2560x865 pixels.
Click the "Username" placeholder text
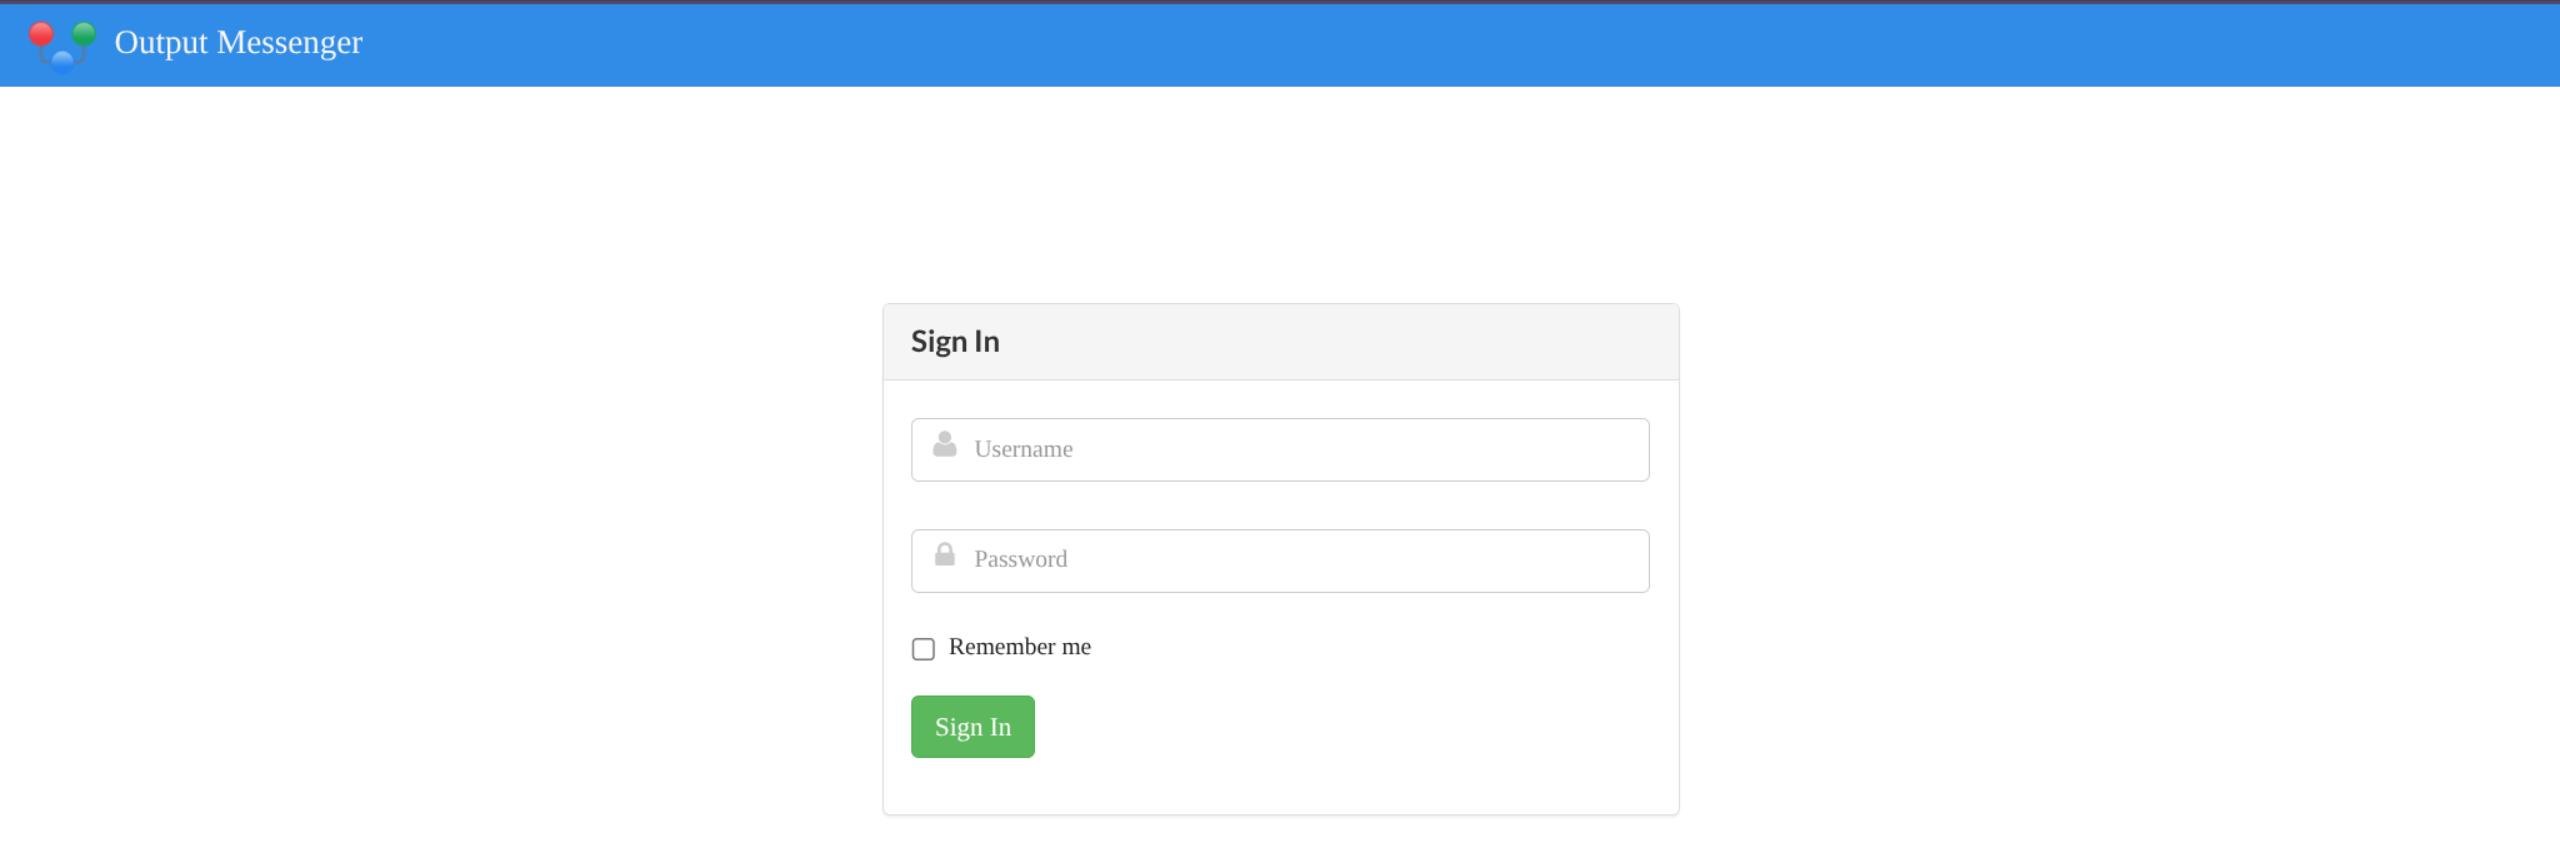(x=1023, y=450)
